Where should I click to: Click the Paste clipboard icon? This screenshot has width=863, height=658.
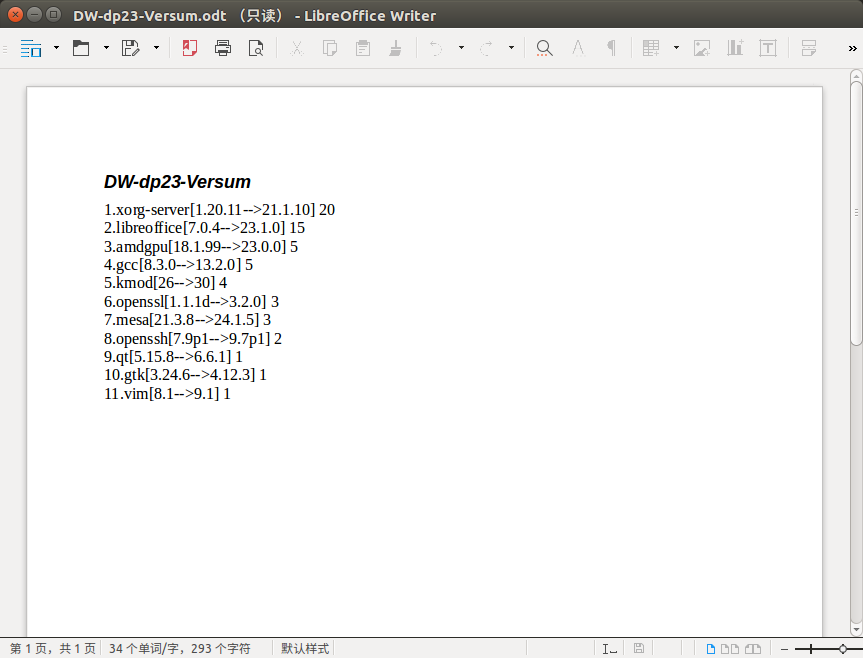click(363, 48)
